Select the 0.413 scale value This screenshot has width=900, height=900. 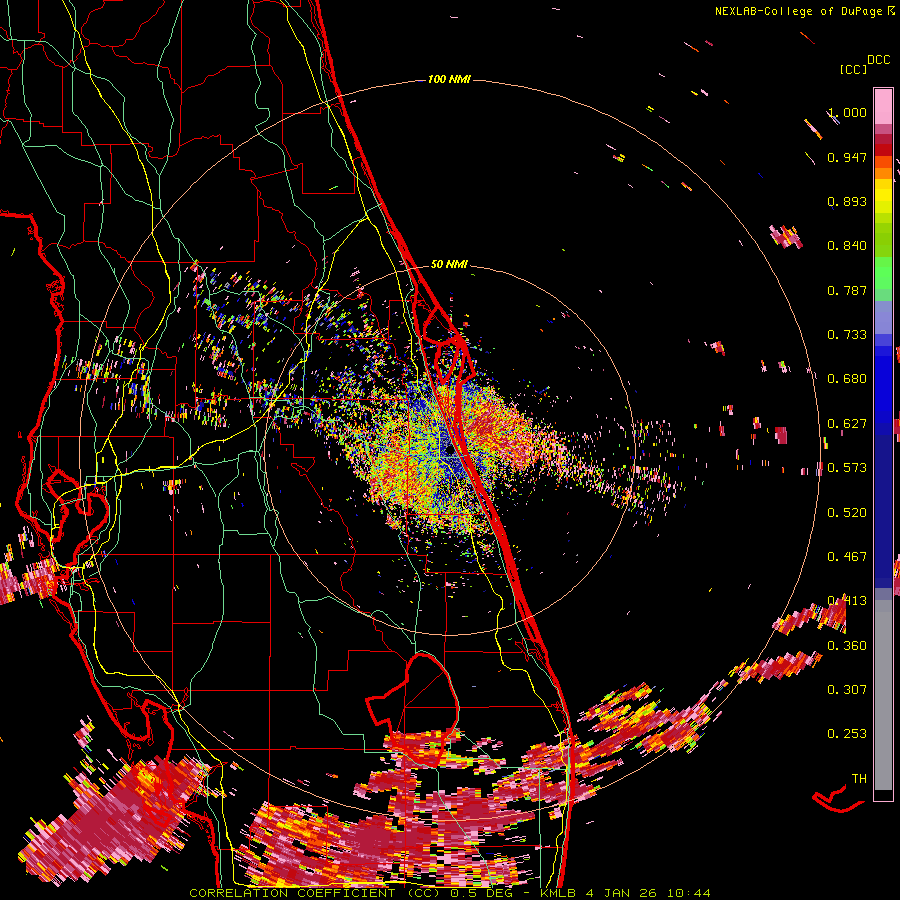coord(847,601)
